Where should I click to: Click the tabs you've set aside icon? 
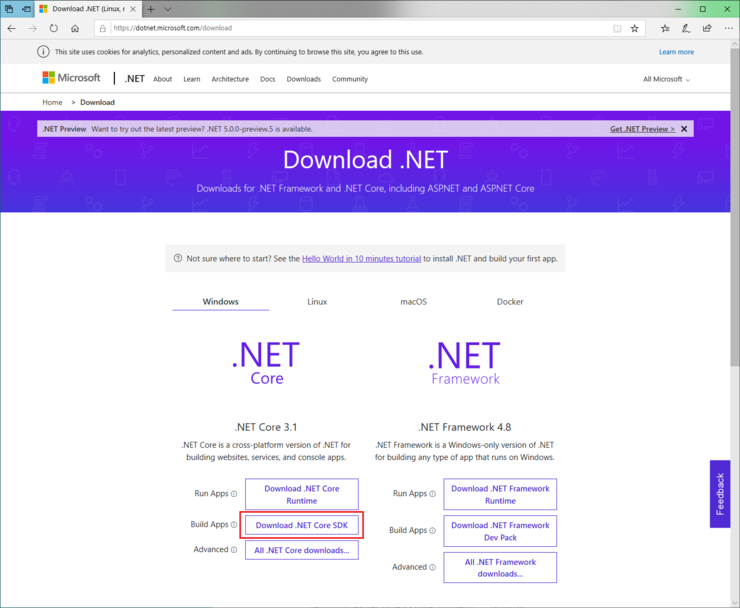9,9
